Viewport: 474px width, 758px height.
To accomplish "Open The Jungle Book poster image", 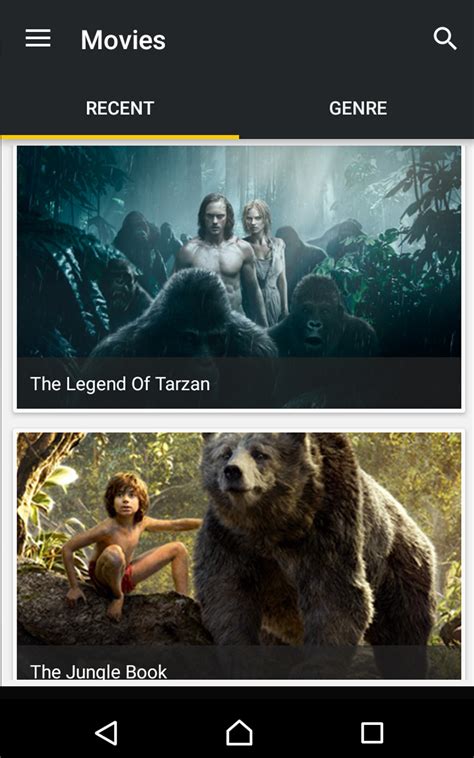I will (x=239, y=539).
